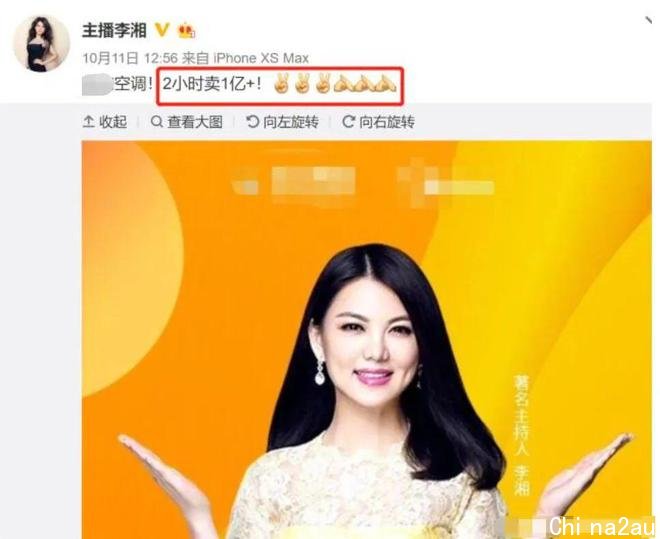Collapse the image with 收起

[105, 122]
